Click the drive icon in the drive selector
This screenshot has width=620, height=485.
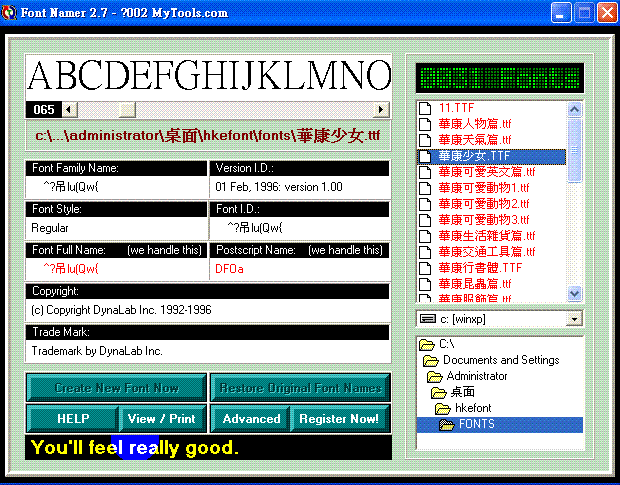pos(428,319)
